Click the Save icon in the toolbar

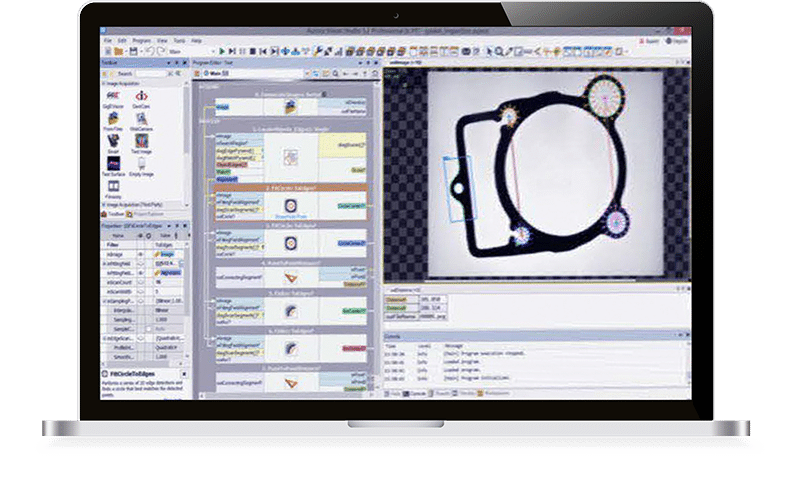pos(131,52)
